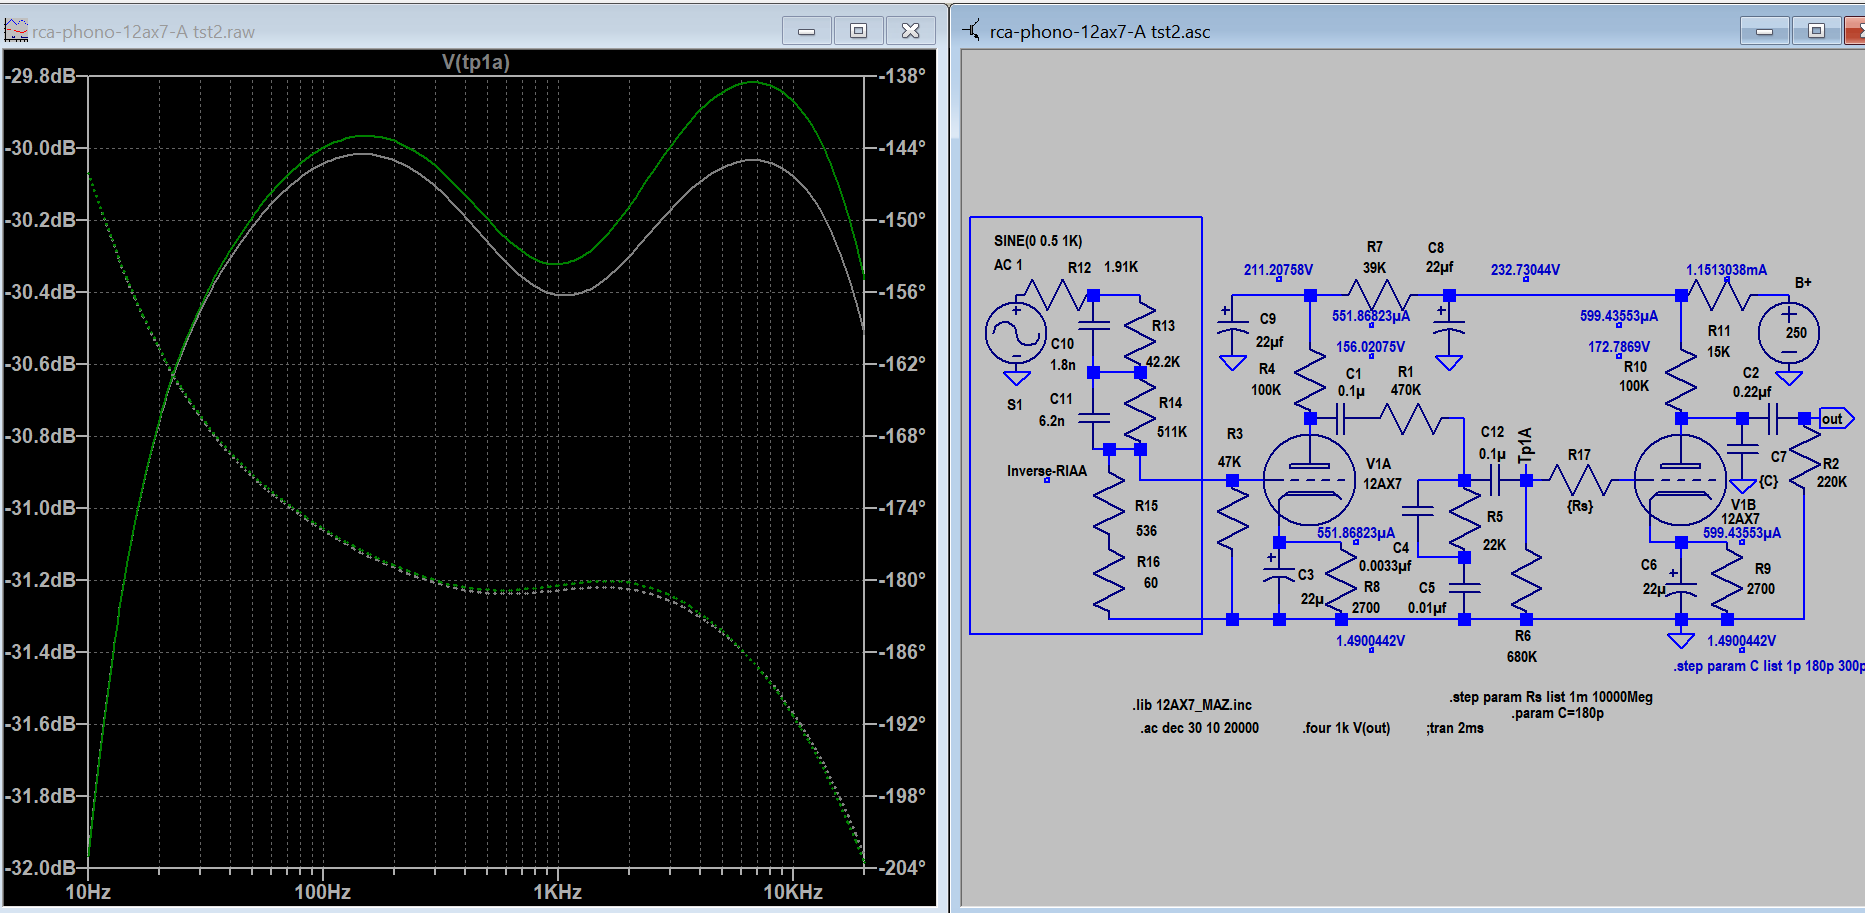Select resistor R7 39K symbol
Screen dimensions: 1865x913
tap(1378, 296)
